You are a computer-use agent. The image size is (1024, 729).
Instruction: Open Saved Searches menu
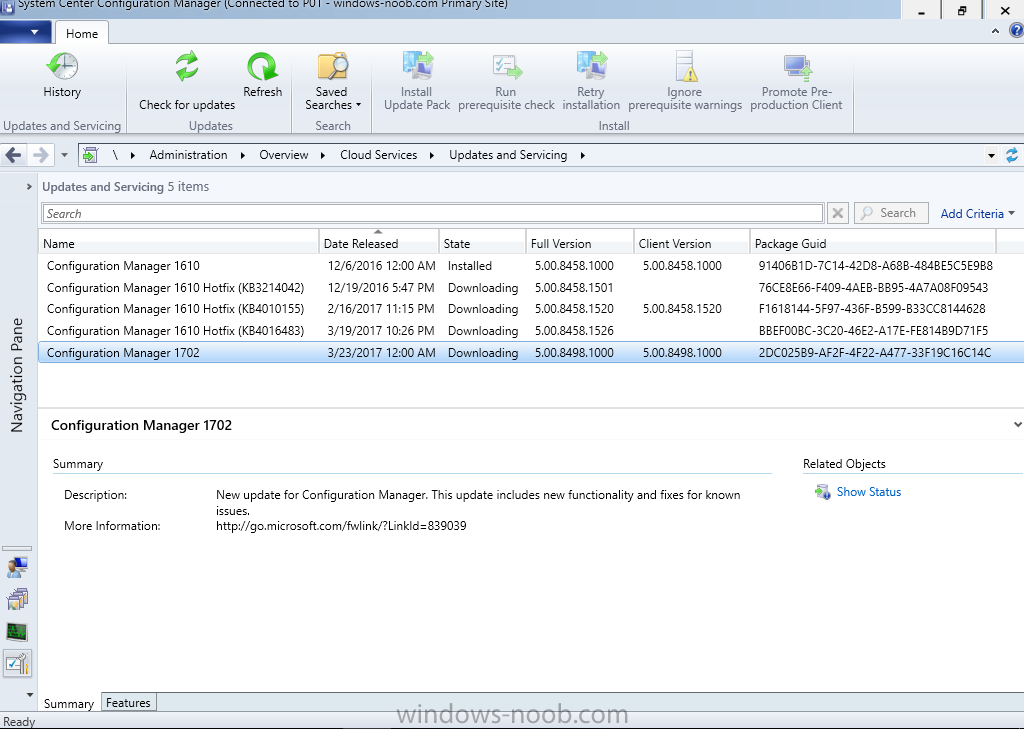point(332,81)
